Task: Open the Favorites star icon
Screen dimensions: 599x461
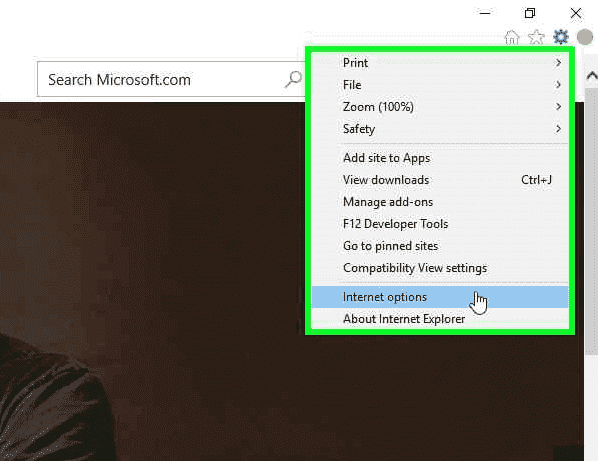Action: [x=536, y=37]
